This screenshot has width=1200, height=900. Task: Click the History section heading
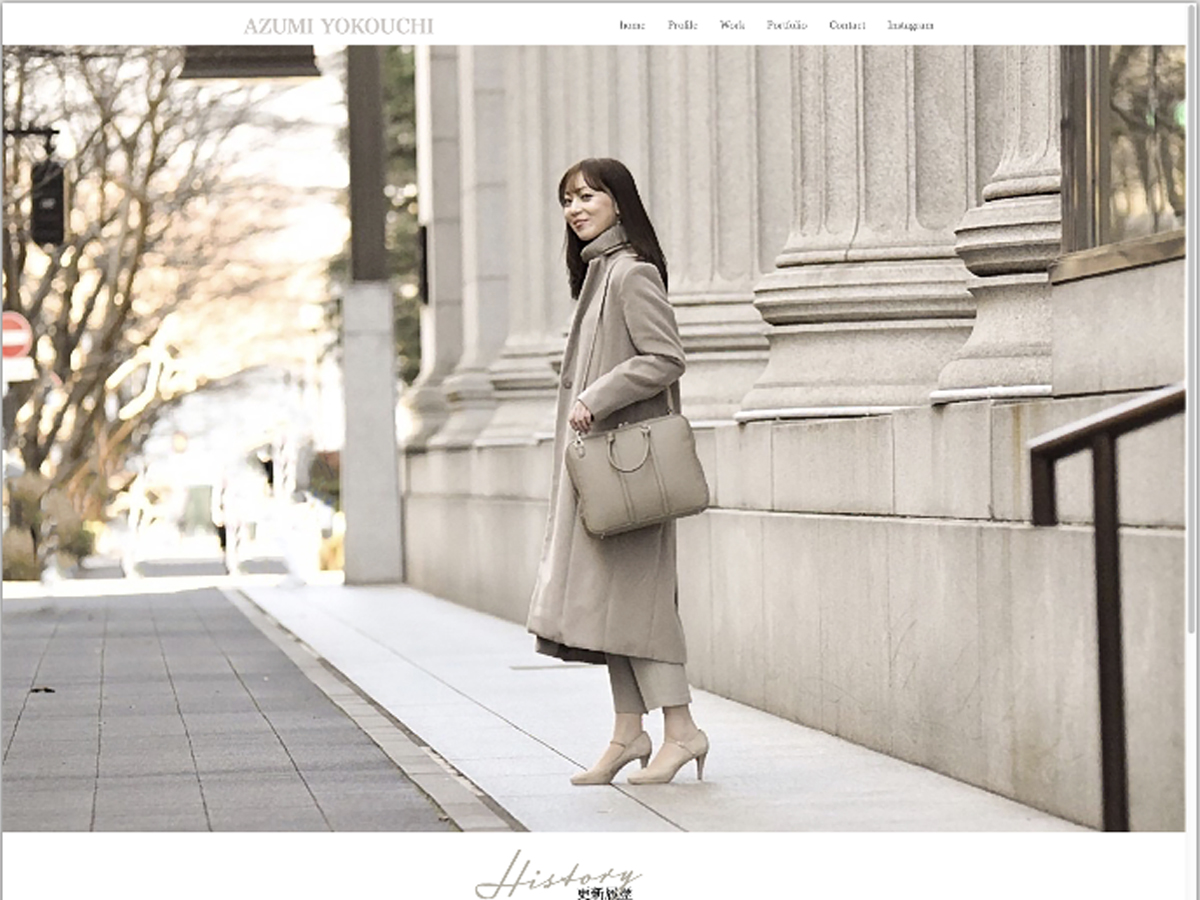[557, 875]
